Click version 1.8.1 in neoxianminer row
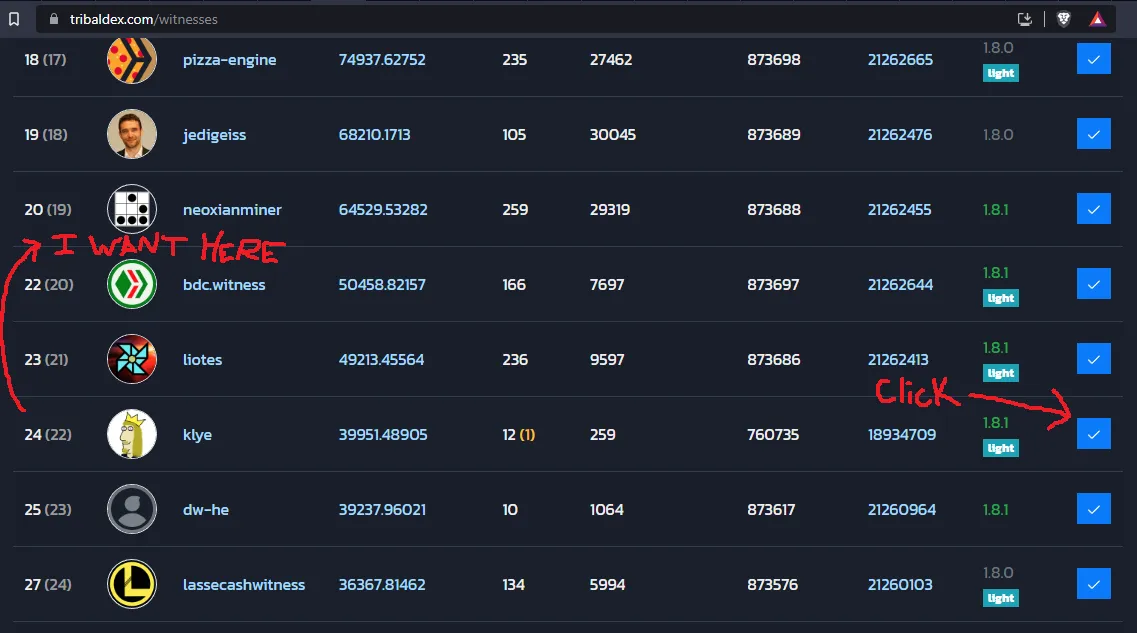1137x633 pixels. pyautogui.click(x=996, y=210)
